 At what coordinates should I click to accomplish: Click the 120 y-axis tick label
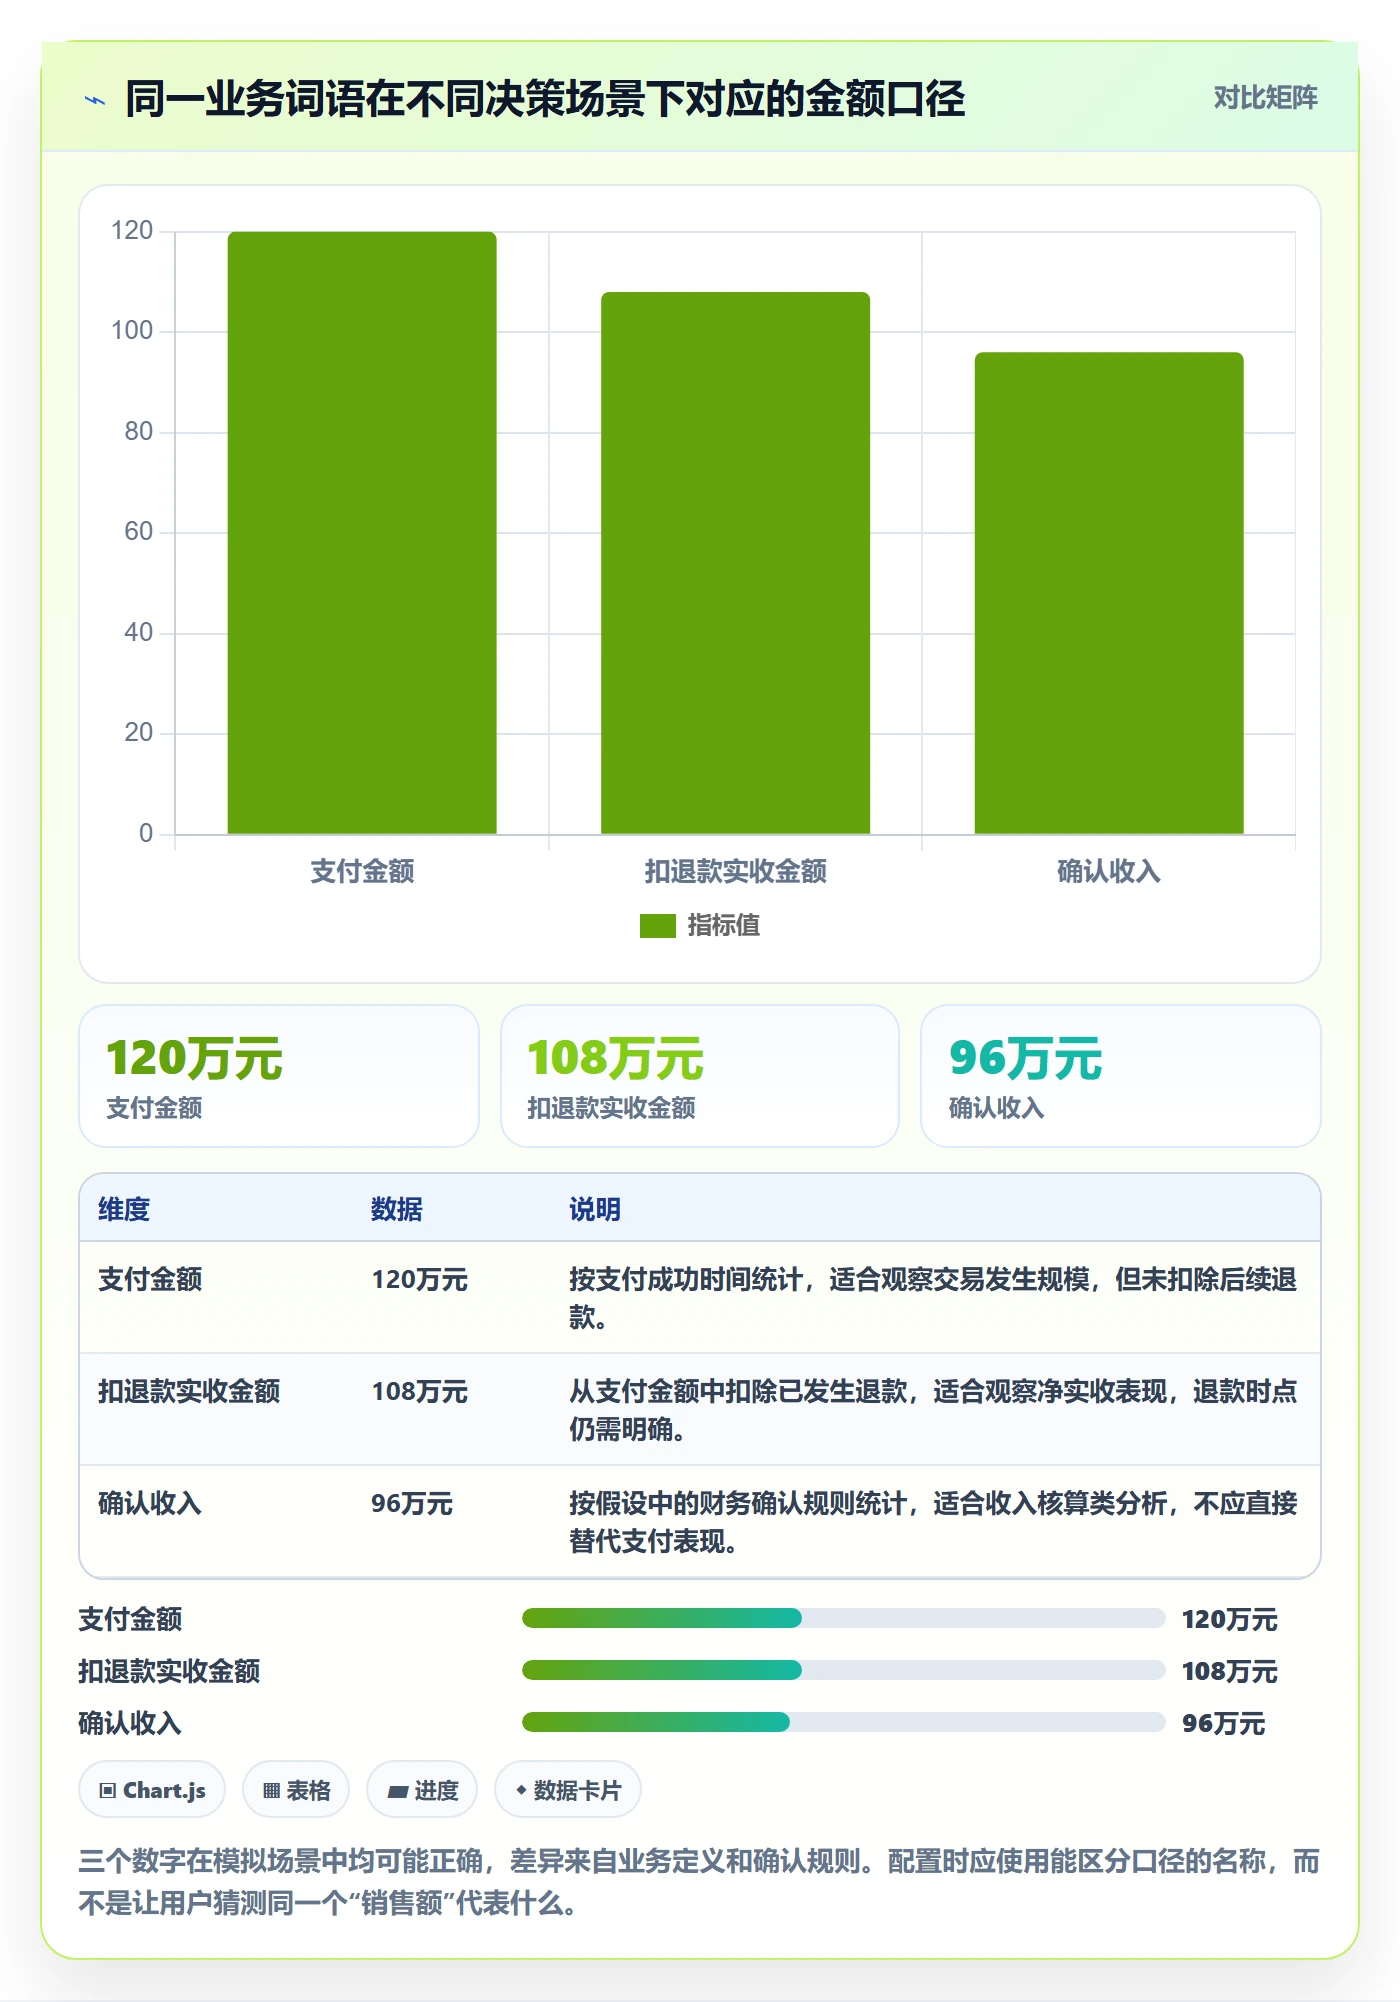click(x=132, y=231)
